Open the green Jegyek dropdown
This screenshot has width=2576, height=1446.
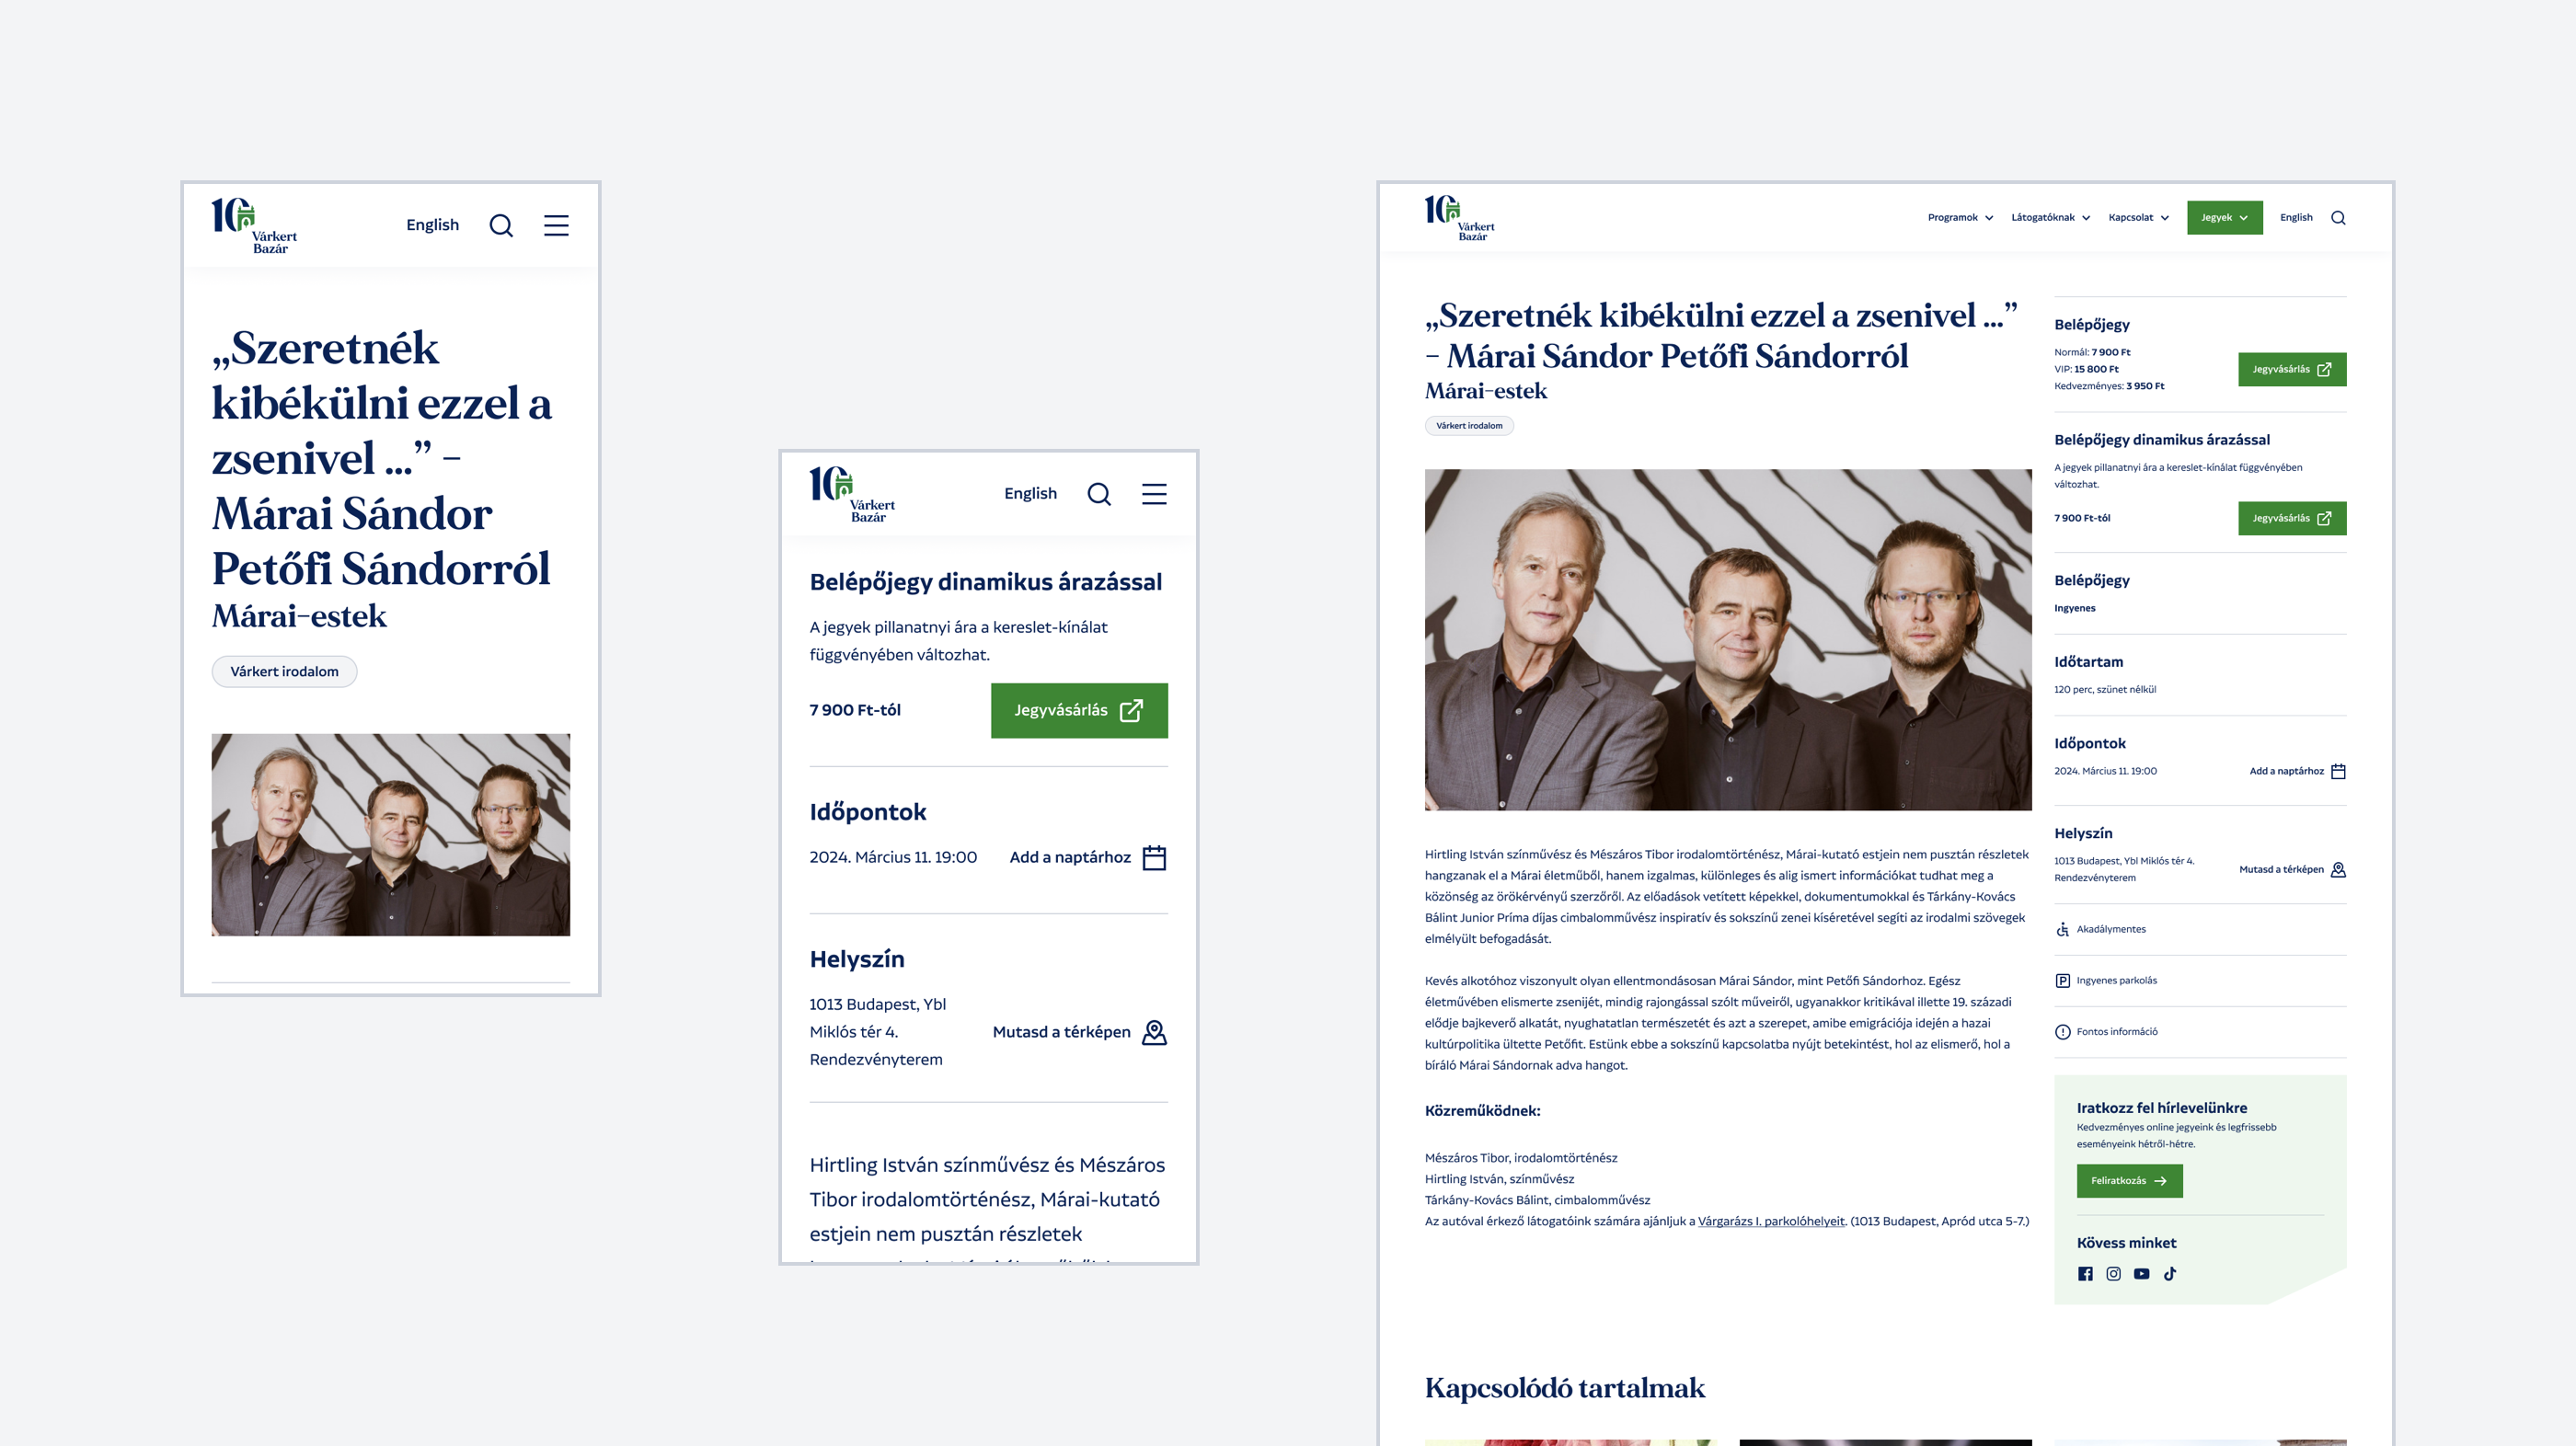[2224, 218]
